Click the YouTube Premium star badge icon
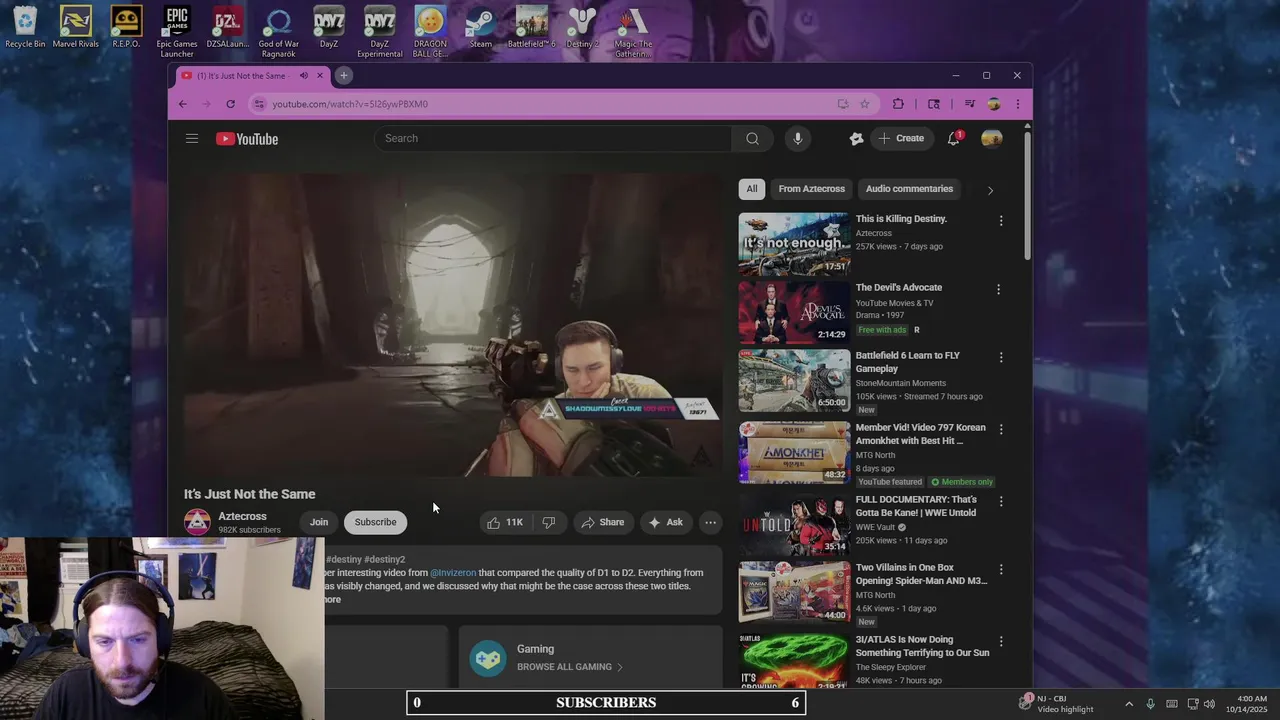The width and height of the screenshot is (1280, 720). click(856, 139)
